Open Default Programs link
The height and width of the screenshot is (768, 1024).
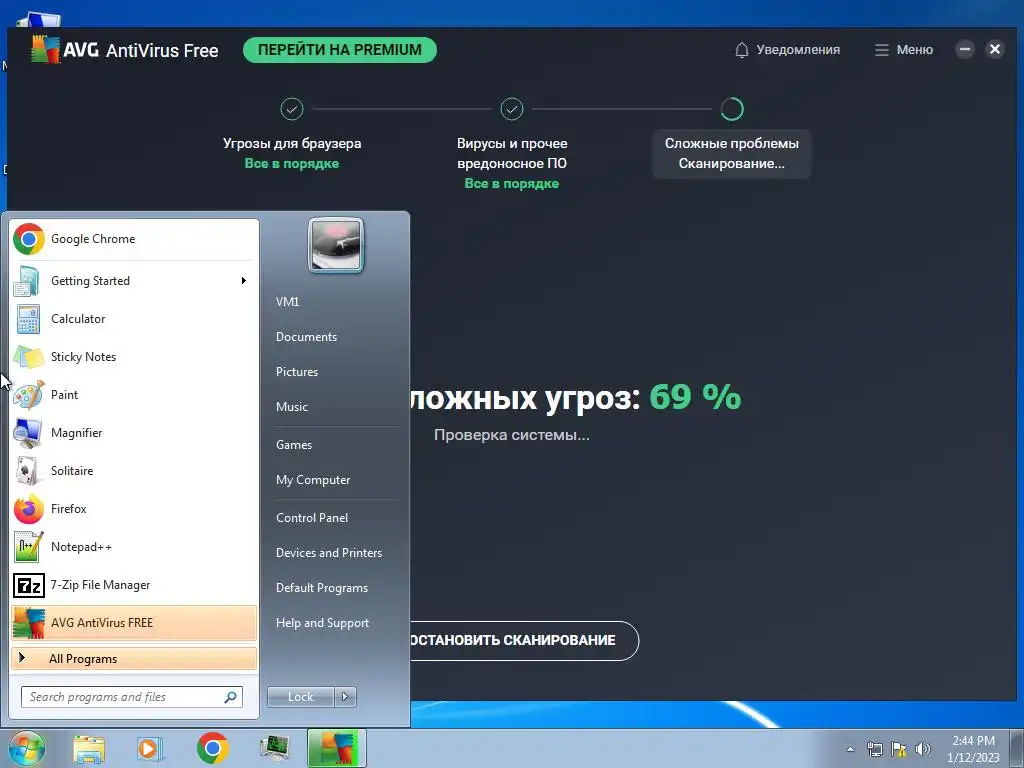coord(322,588)
